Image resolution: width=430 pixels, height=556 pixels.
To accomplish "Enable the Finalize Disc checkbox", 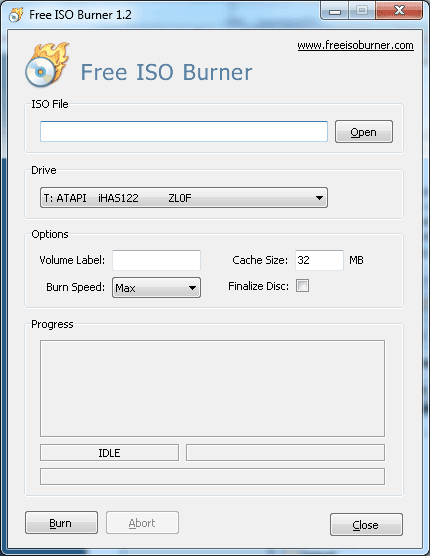I will coord(302,286).
